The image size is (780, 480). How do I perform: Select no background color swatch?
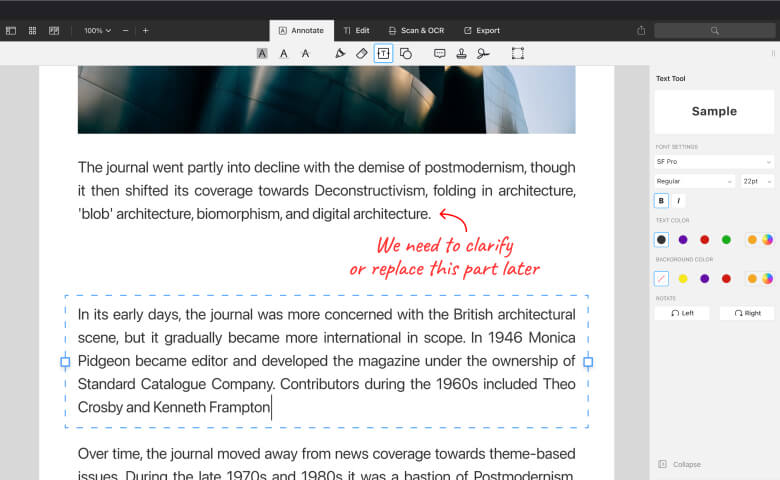coord(661,279)
